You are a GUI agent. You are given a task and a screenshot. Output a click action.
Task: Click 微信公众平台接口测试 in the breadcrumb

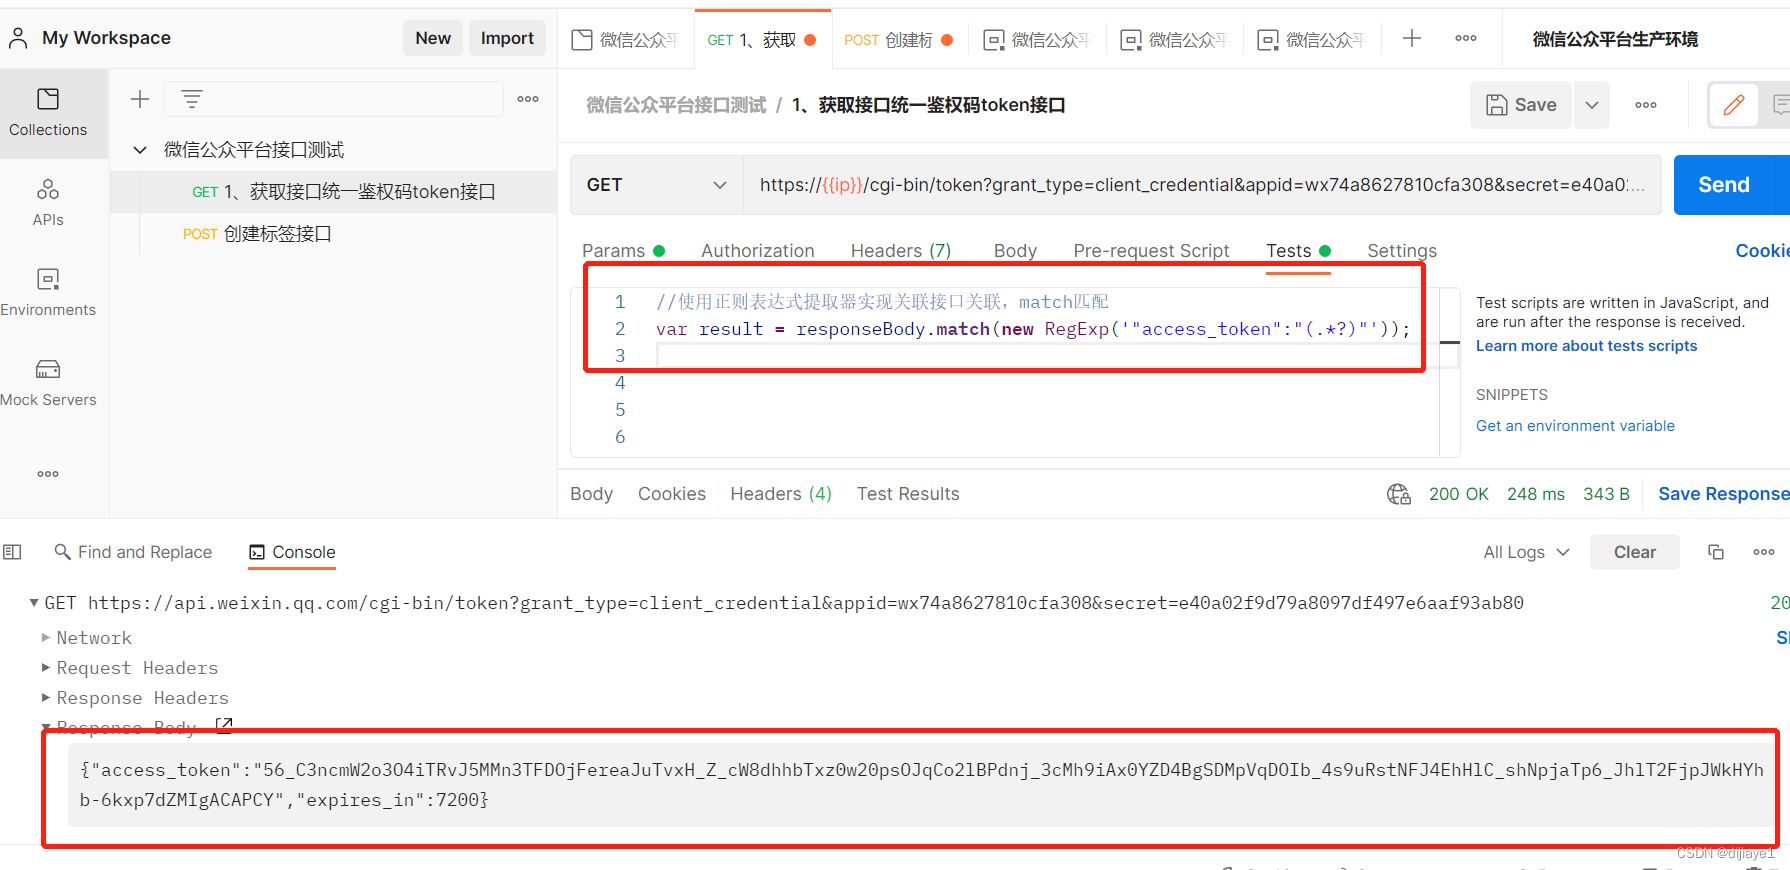click(x=676, y=105)
